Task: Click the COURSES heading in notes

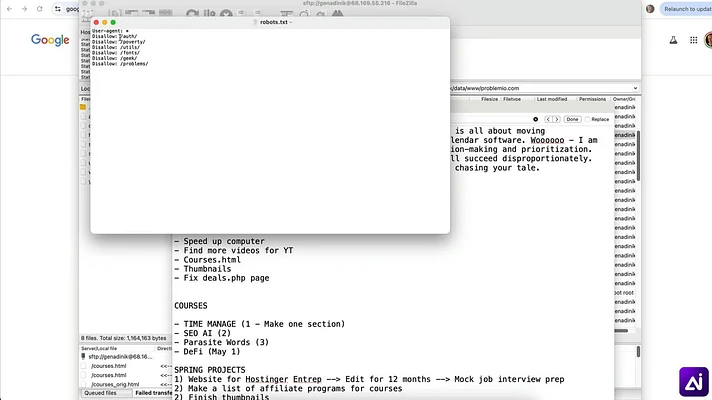Action: click(191, 306)
